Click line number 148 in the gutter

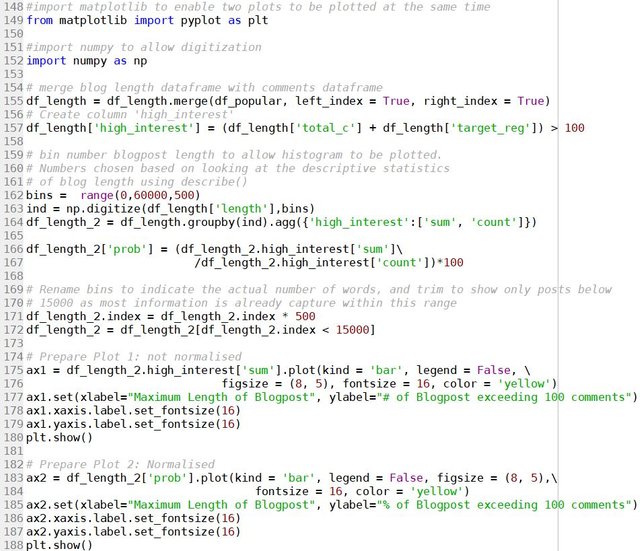coord(12,6)
